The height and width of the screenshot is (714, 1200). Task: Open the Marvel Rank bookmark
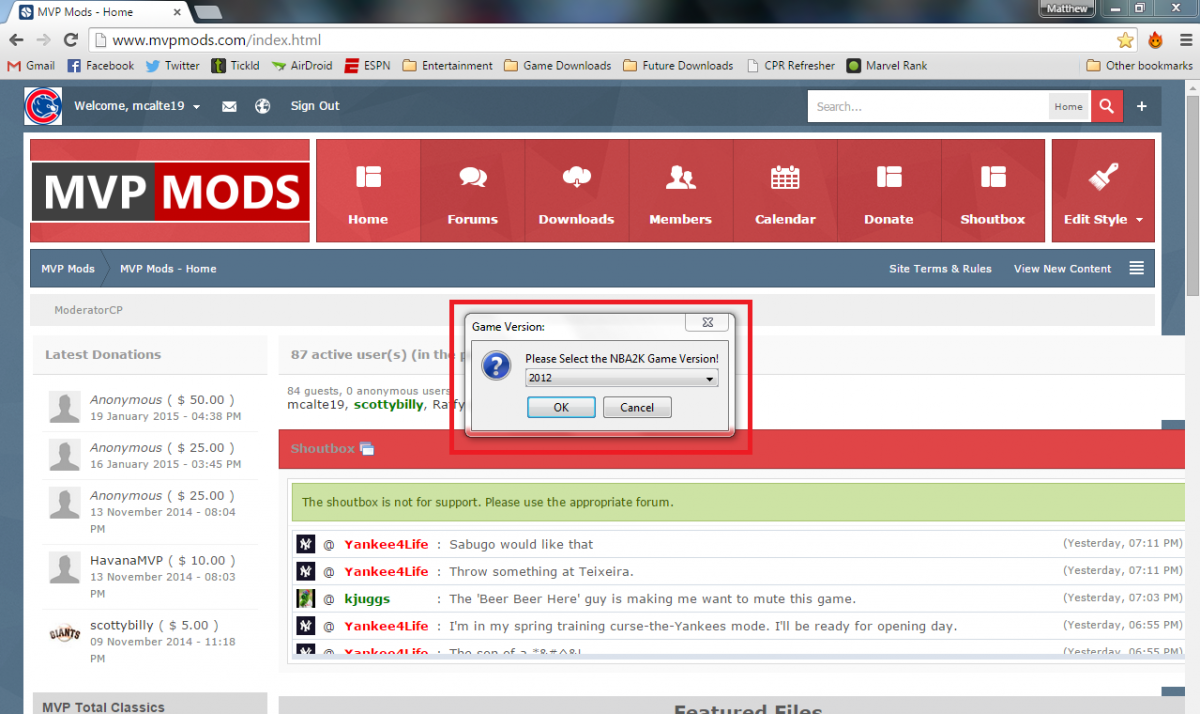[886, 66]
